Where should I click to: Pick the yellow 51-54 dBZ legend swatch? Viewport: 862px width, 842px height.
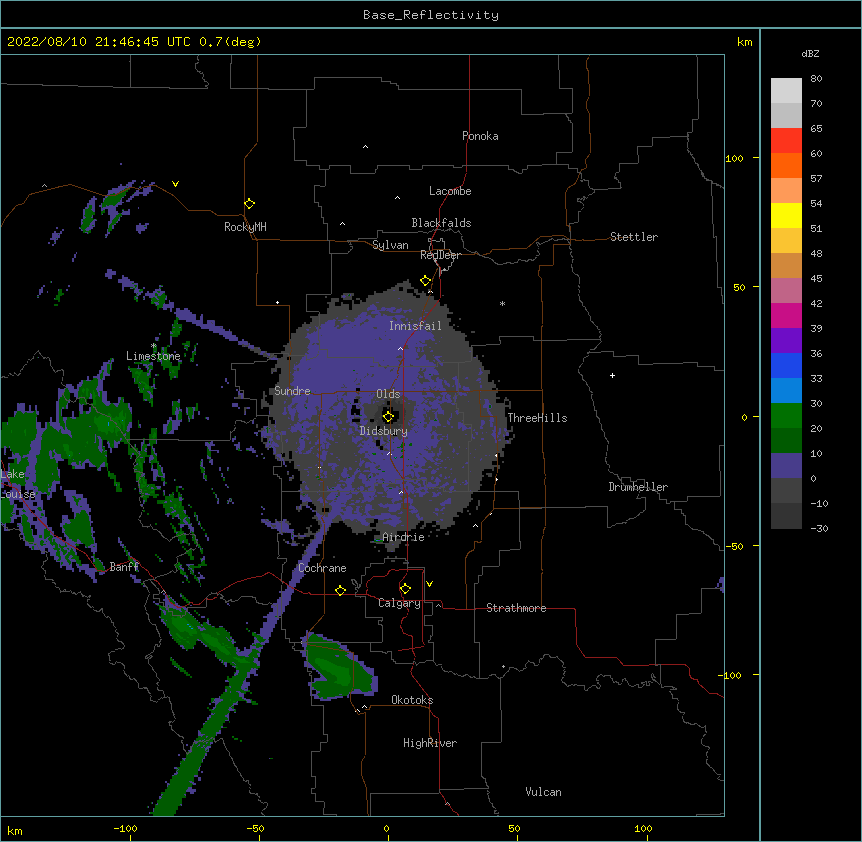point(786,215)
